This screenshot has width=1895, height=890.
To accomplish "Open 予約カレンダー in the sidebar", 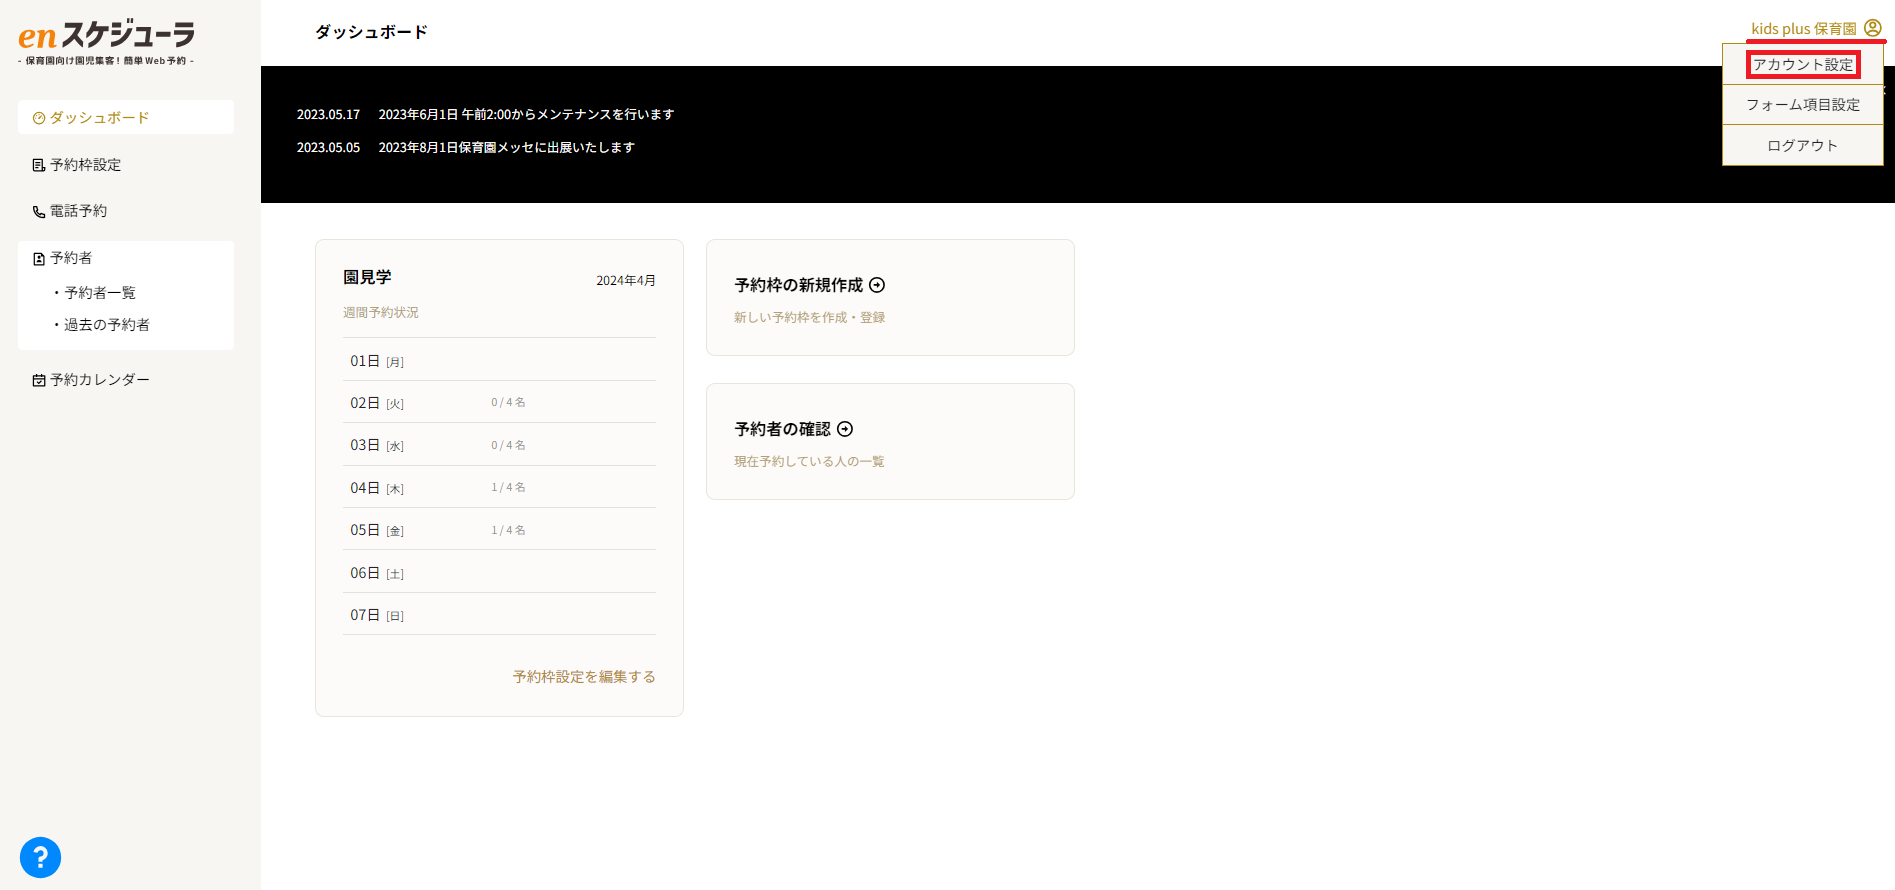I will [x=99, y=380].
